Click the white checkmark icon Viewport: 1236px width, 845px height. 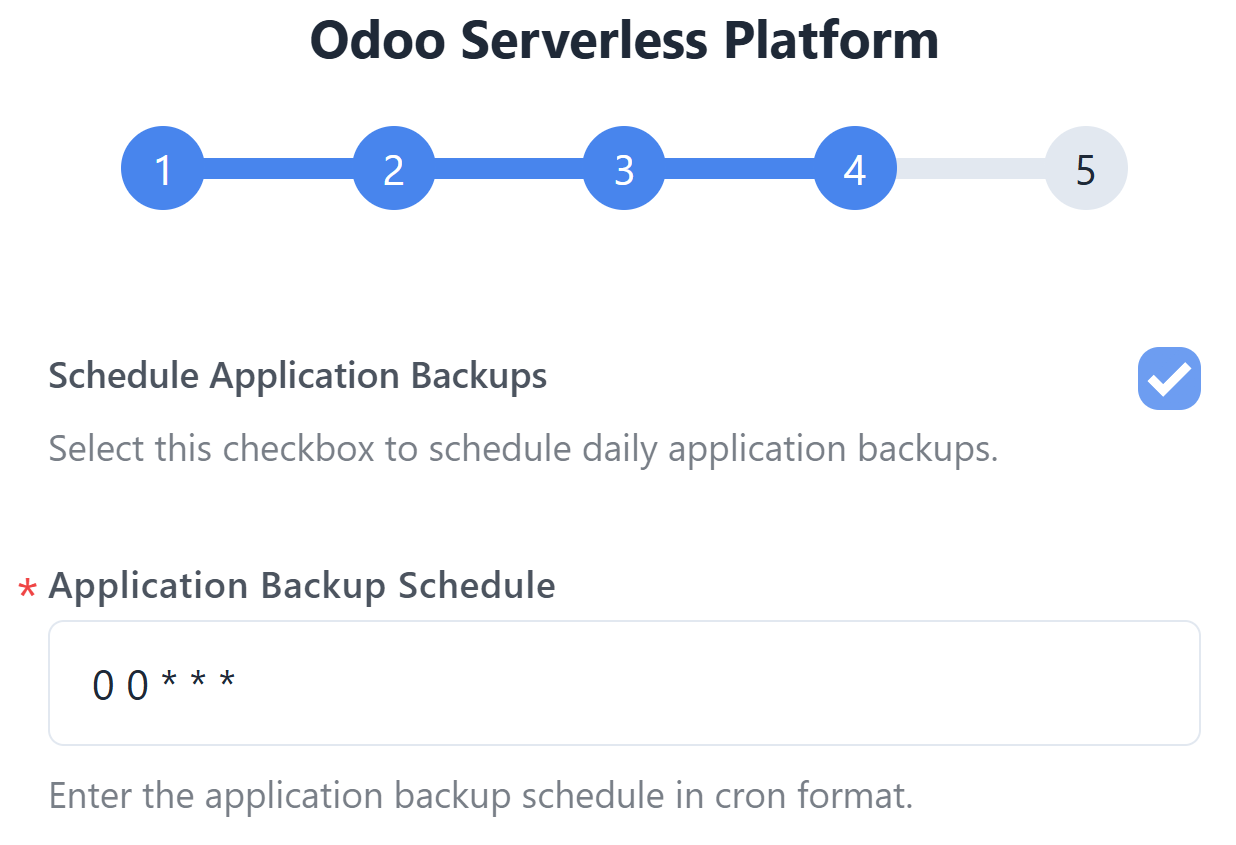[1169, 380]
